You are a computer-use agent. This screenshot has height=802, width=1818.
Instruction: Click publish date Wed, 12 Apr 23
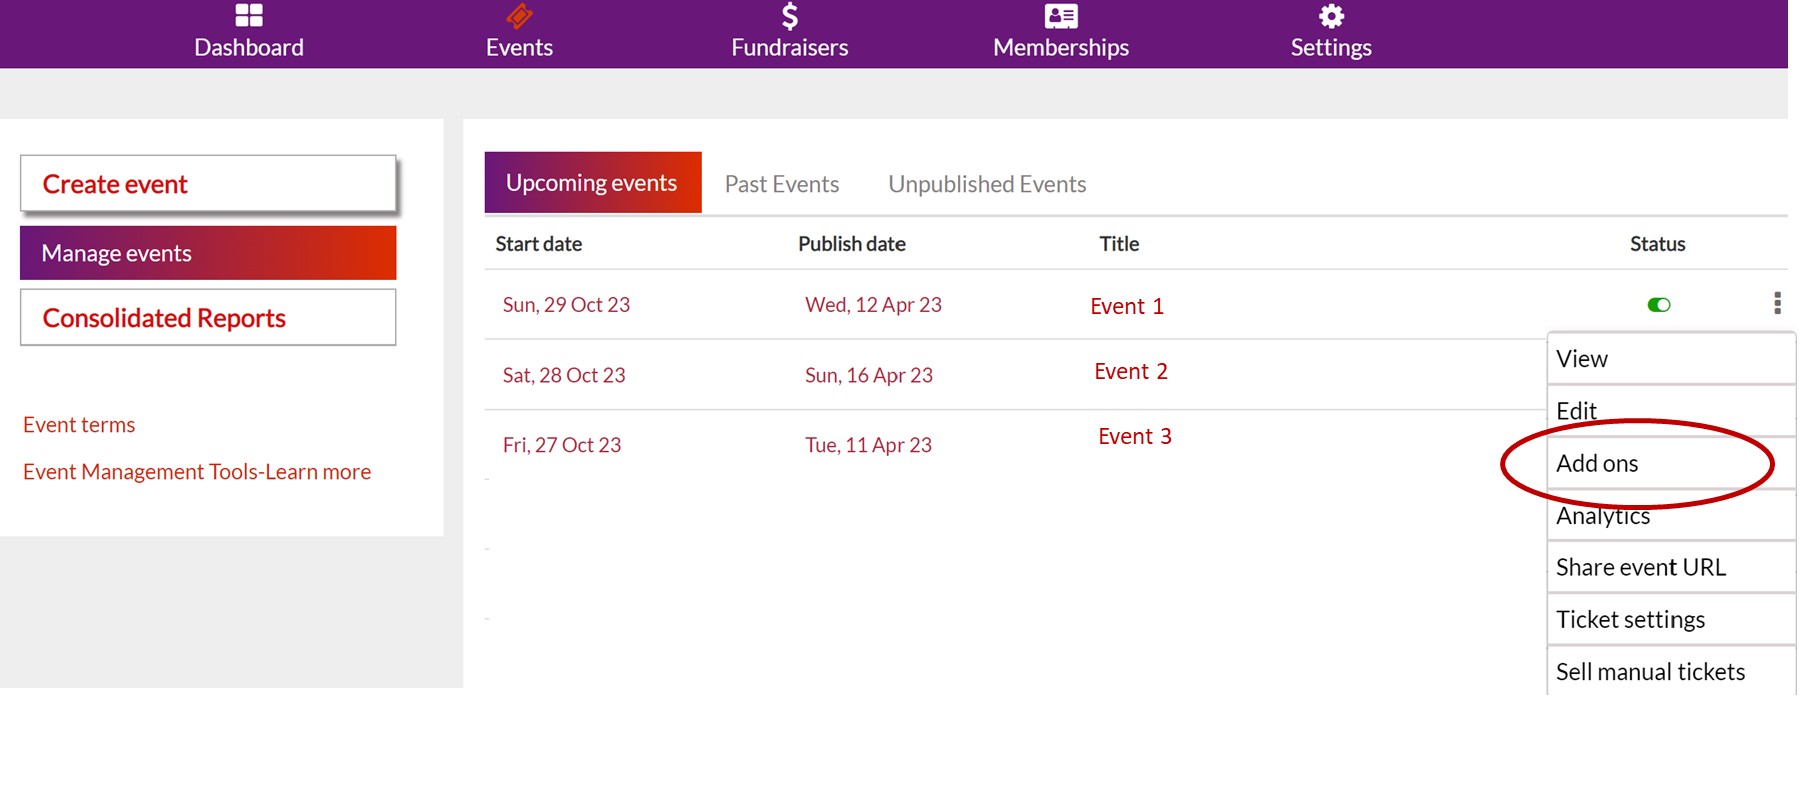click(873, 305)
